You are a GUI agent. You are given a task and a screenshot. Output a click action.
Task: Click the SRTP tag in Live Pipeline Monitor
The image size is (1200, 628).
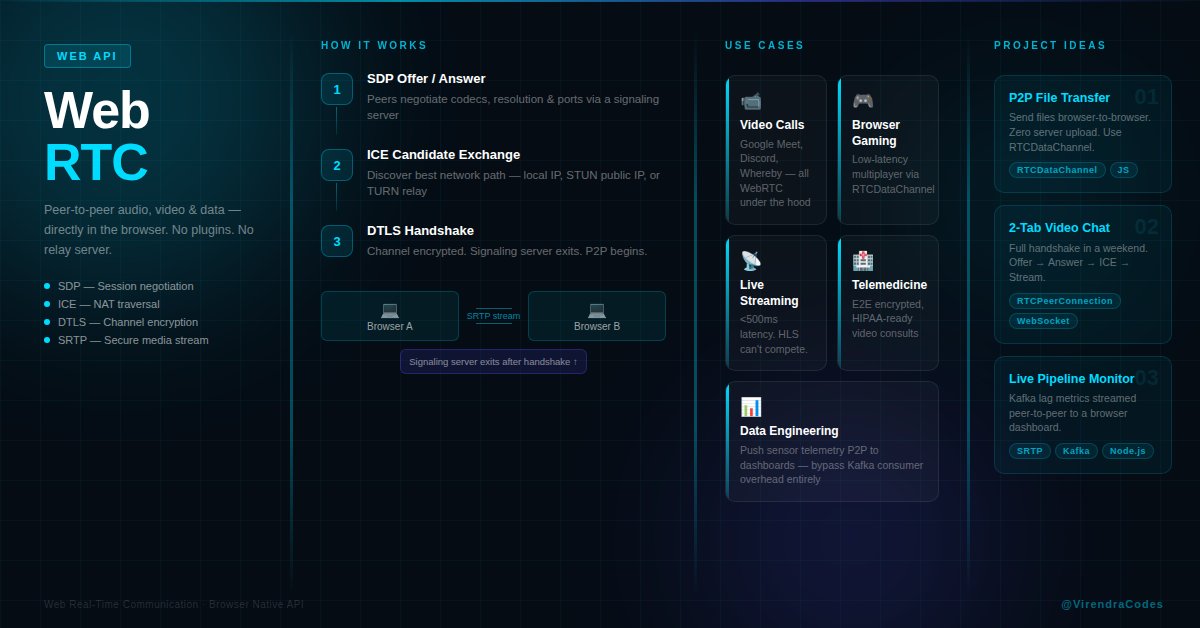pyautogui.click(x=1030, y=451)
